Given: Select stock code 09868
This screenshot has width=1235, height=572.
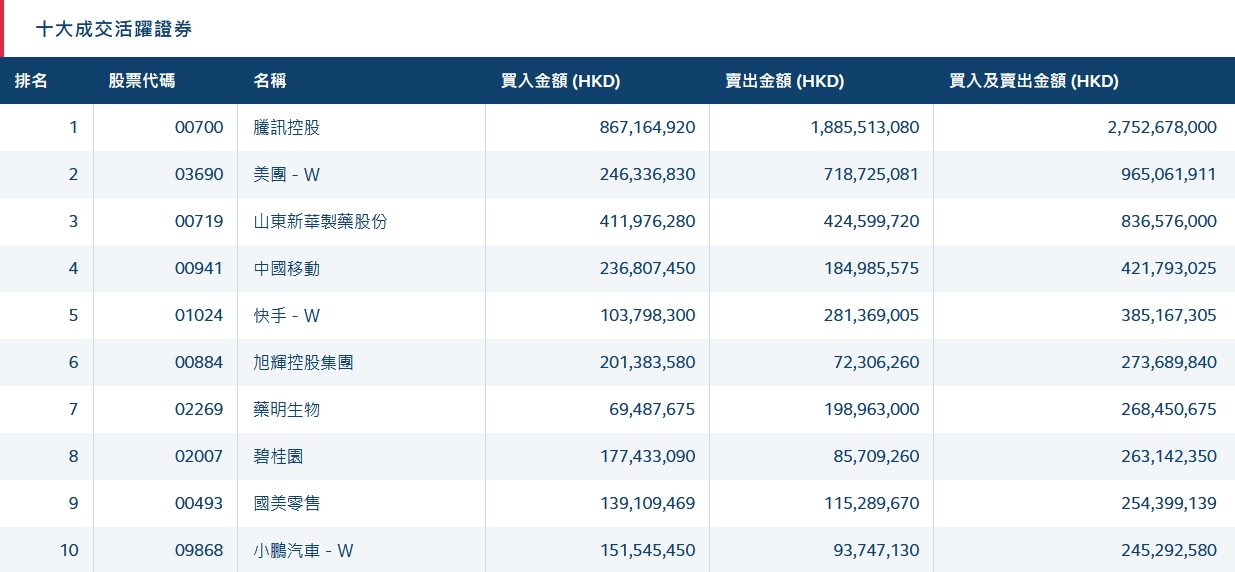Looking at the screenshot, I should coord(199,550).
